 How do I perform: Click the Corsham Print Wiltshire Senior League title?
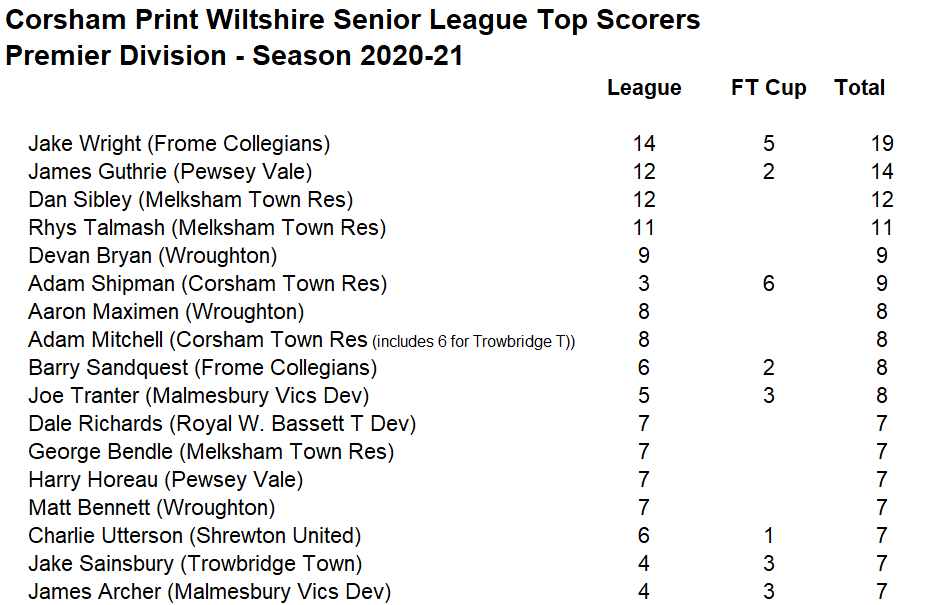coord(353,20)
